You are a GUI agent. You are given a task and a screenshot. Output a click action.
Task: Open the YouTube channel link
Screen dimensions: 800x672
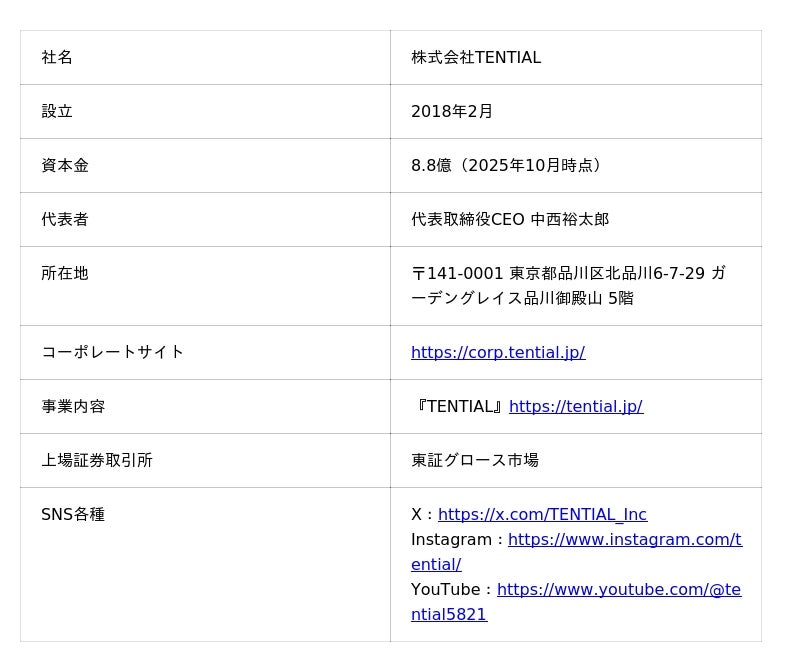click(618, 590)
